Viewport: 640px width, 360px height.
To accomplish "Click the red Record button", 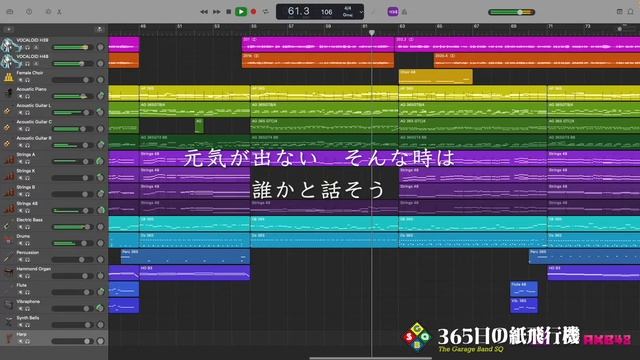I will pos(253,12).
